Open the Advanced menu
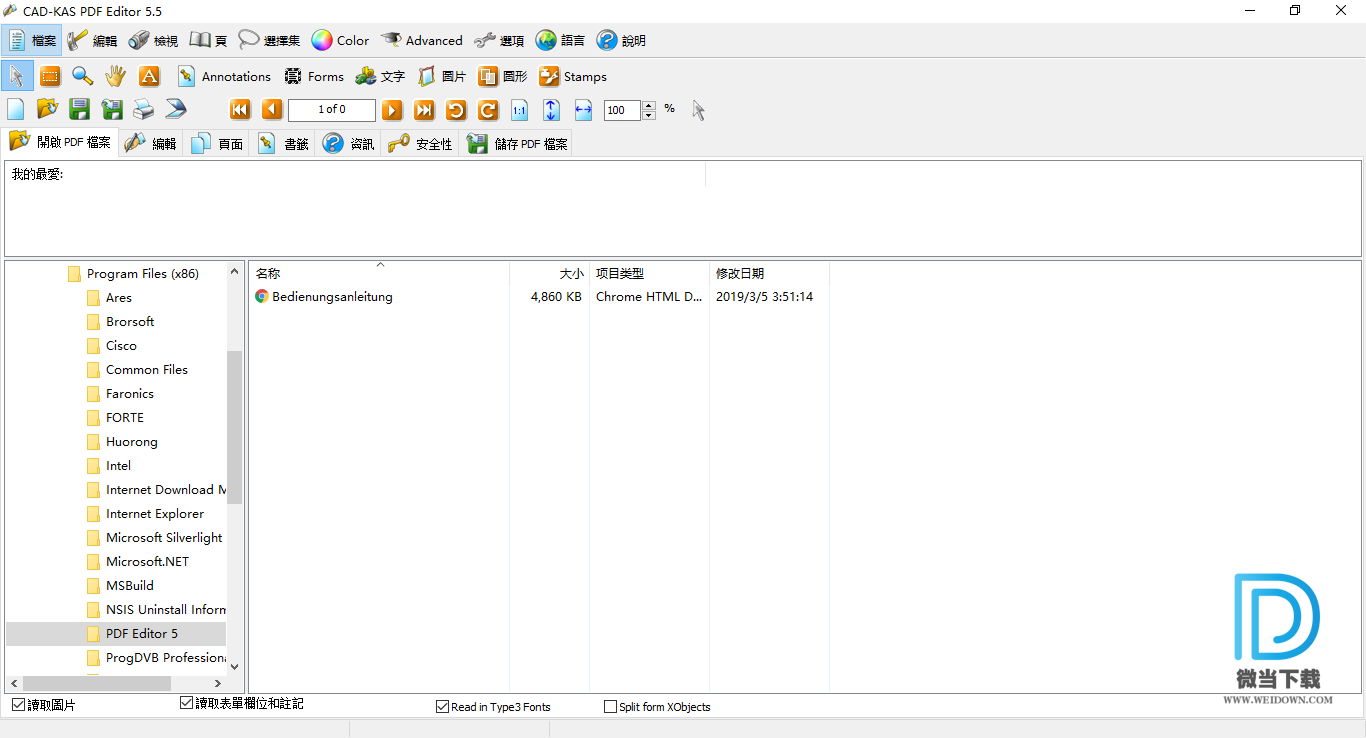The height and width of the screenshot is (738, 1366). (x=422, y=41)
